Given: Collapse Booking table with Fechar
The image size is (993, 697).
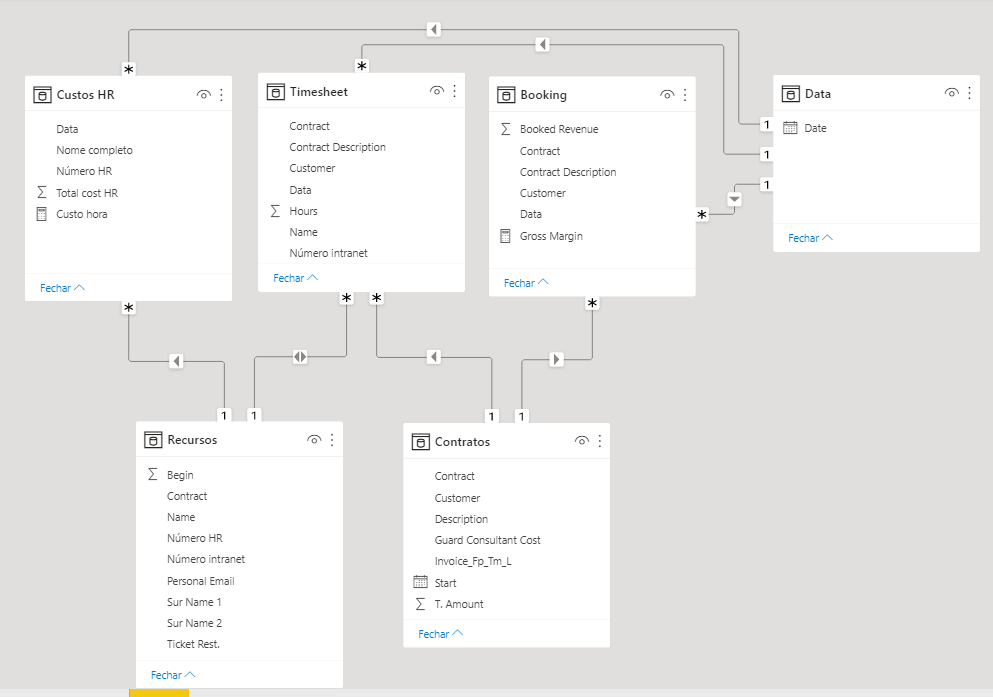Looking at the screenshot, I should pos(526,283).
